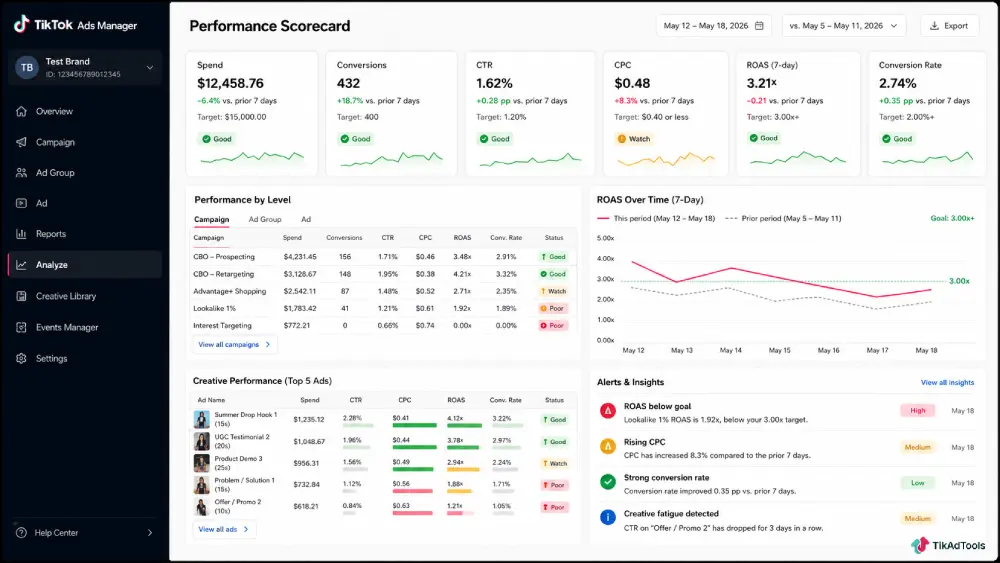Viewport: 1000px width, 563px height.
Task: Click the Analyze line chart icon
Action: coord(21,265)
